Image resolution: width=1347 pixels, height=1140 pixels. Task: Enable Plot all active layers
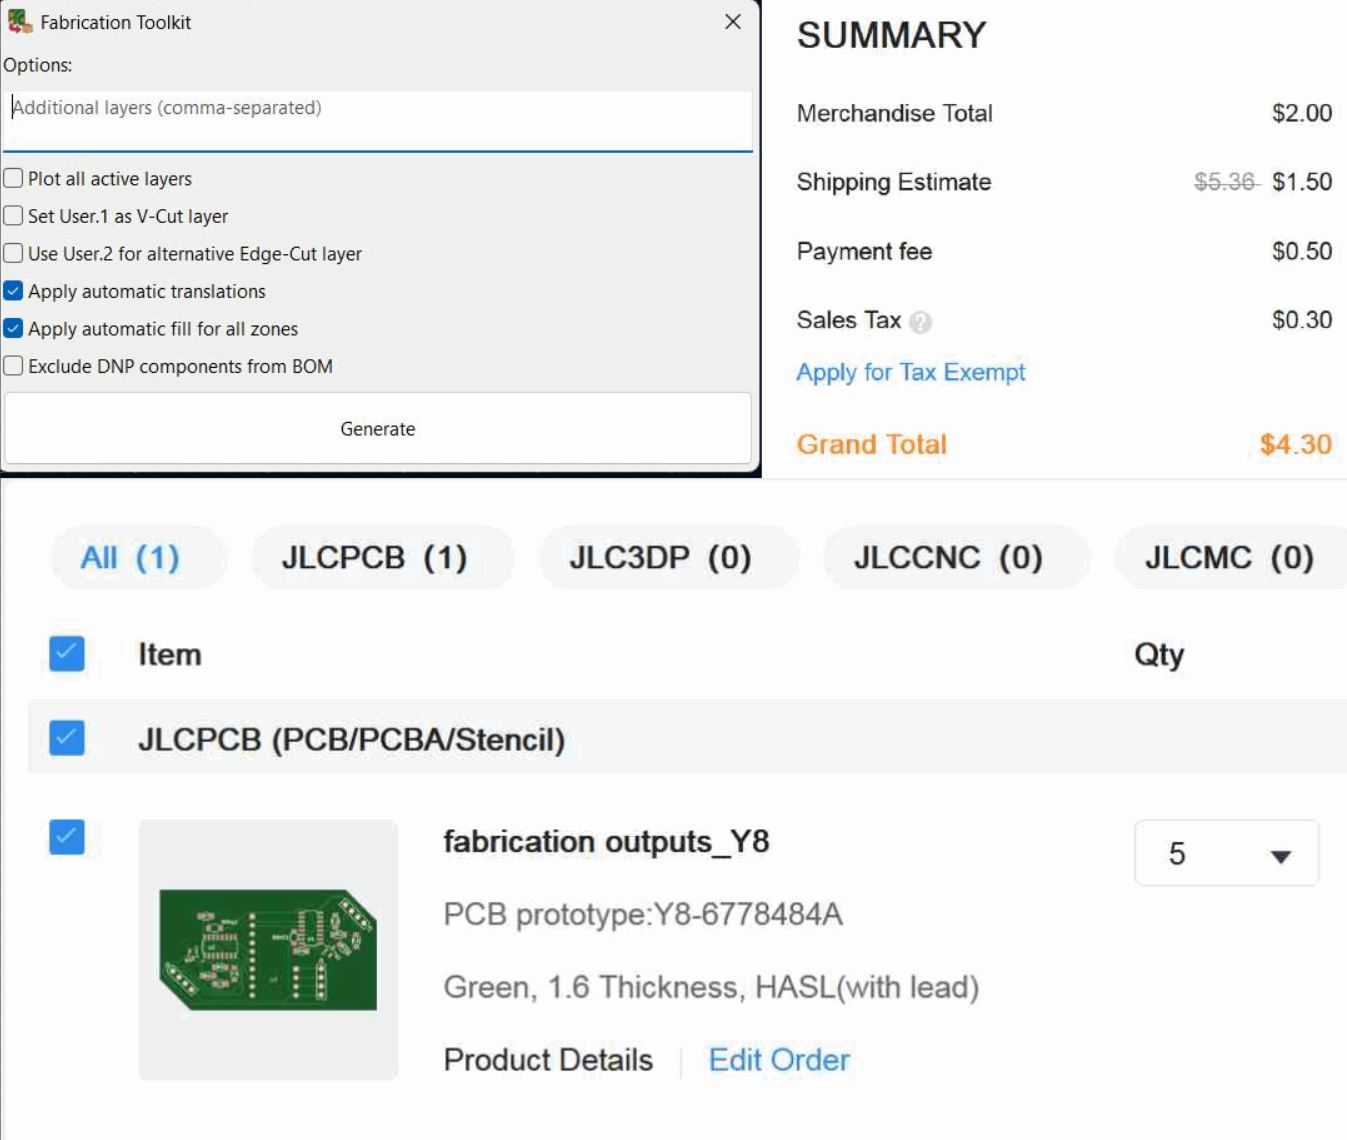[13, 179]
